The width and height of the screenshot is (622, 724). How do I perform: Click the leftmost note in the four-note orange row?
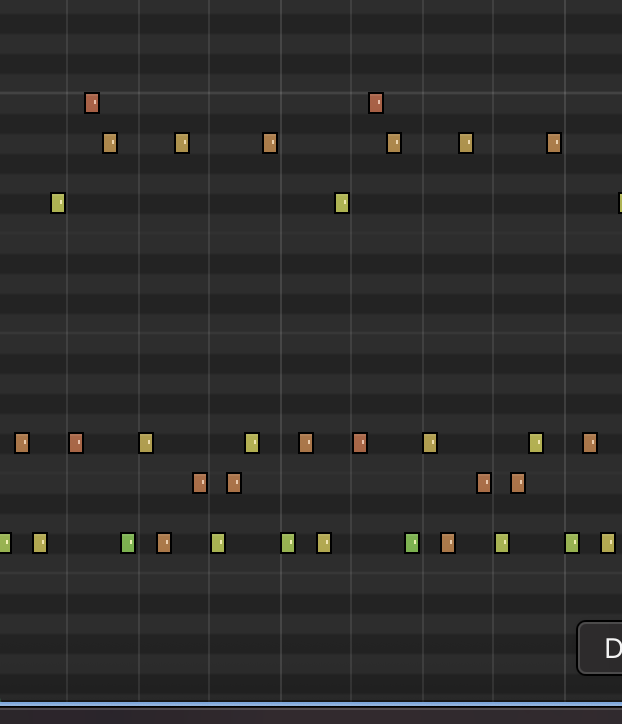click(200, 483)
